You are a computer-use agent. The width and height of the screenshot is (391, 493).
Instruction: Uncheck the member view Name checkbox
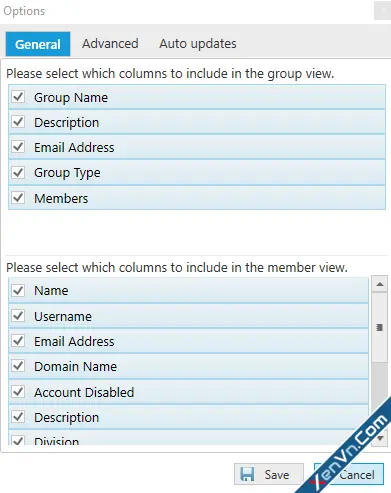(18, 290)
